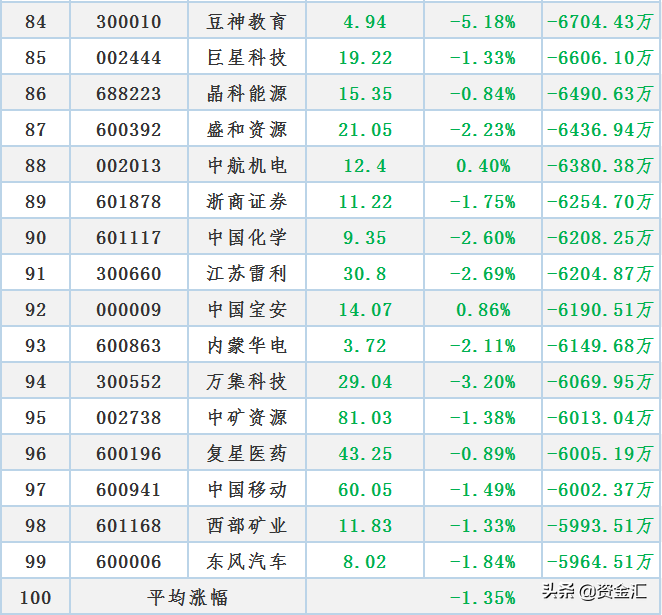662x615 pixels.
Task: Select stock code 000009
Action: tap(129, 310)
